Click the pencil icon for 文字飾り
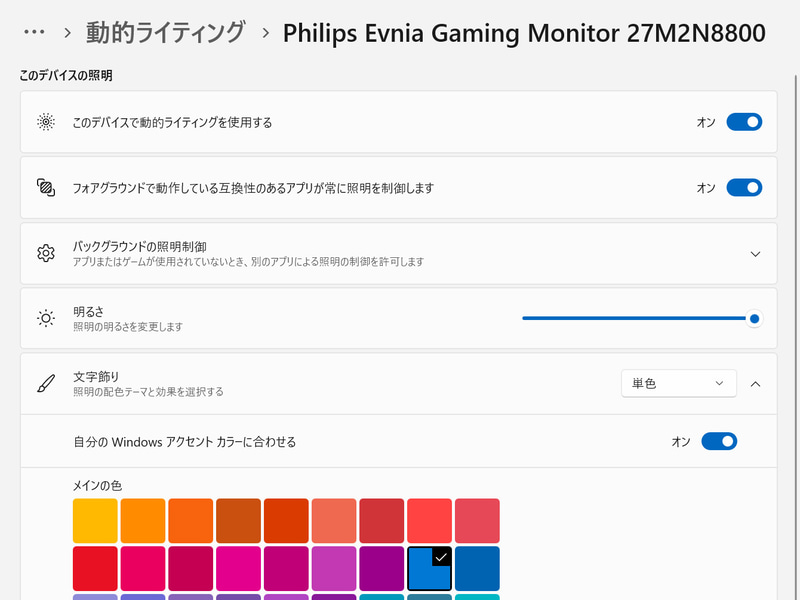This screenshot has width=800, height=600. [44, 384]
